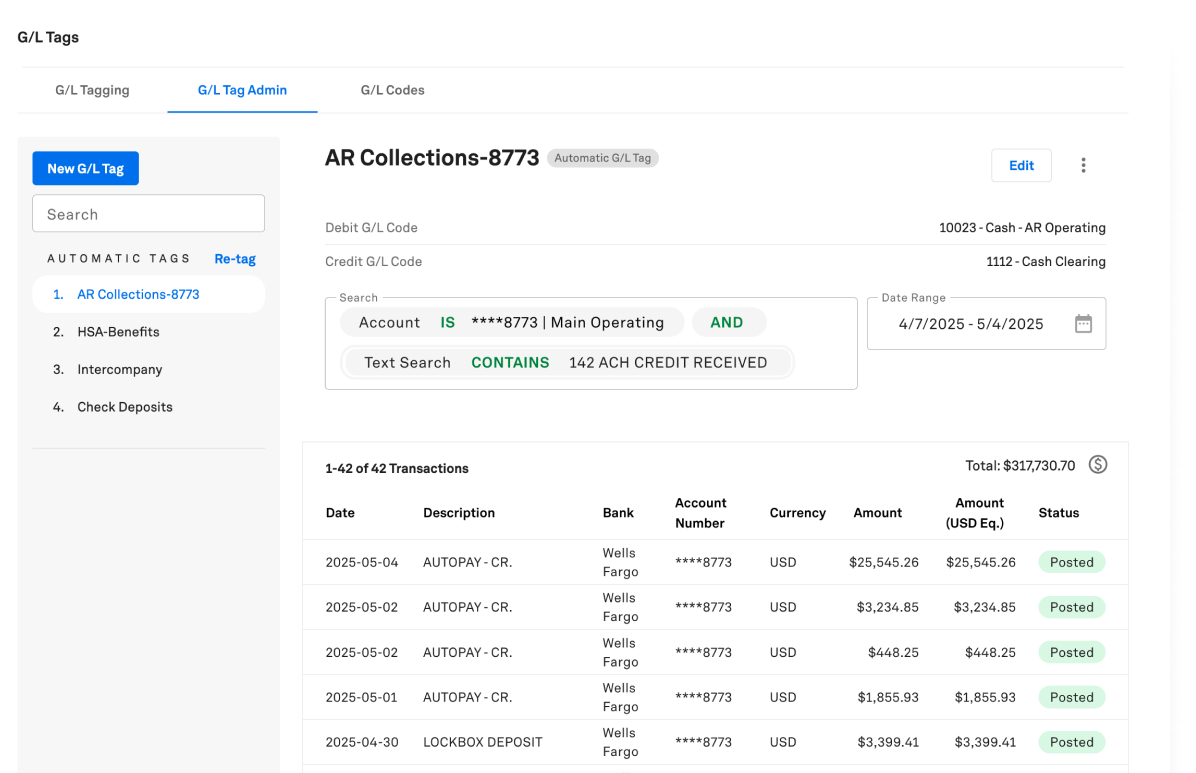Switch to the G/L Tagging tab
Viewport: 1196px width, 773px height.
coord(92,90)
